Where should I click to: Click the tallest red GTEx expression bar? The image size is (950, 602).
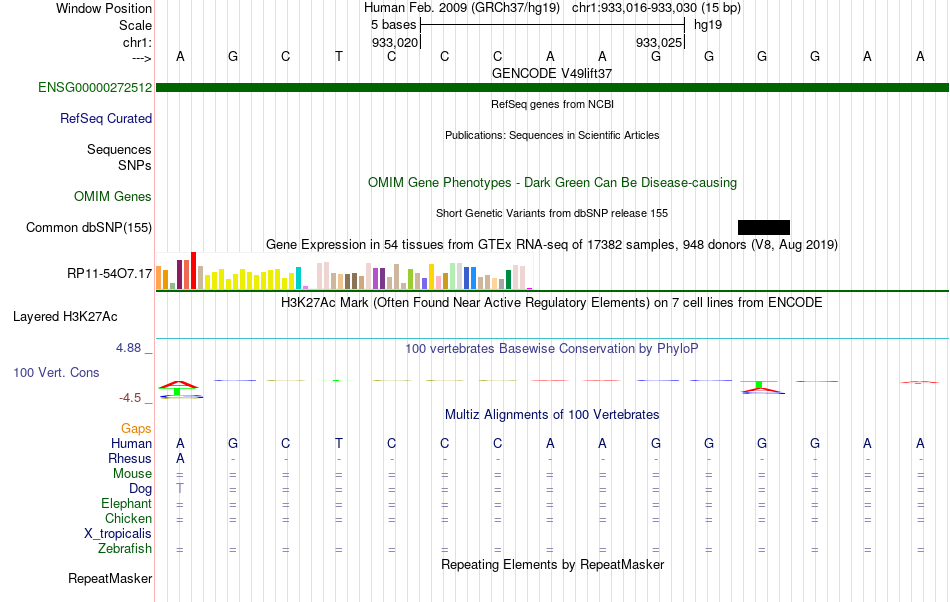pyautogui.click(x=193, y=271)
